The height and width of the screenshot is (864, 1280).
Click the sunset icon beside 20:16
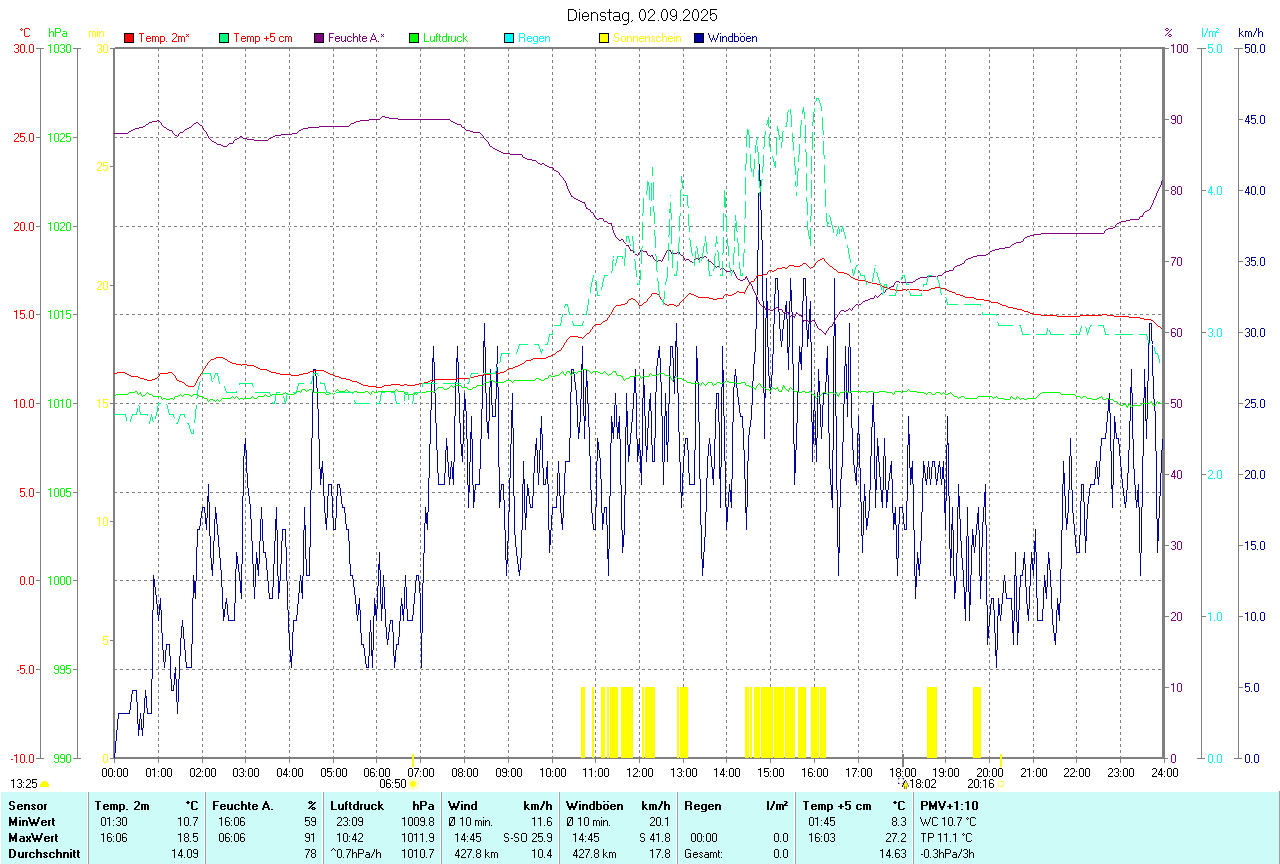click(x=1001, y=784)
